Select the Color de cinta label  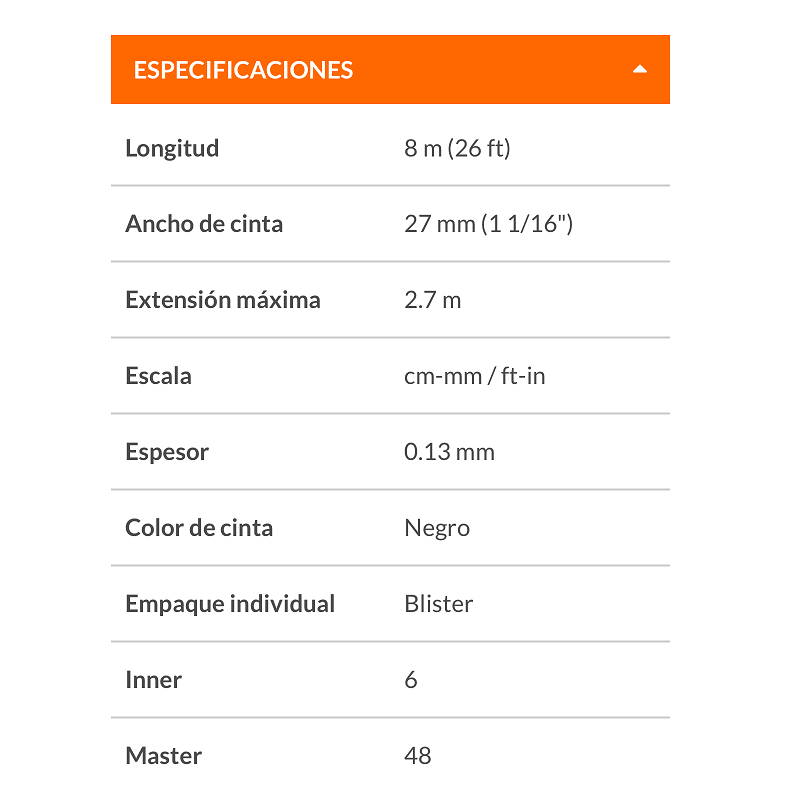pos(199,528)
